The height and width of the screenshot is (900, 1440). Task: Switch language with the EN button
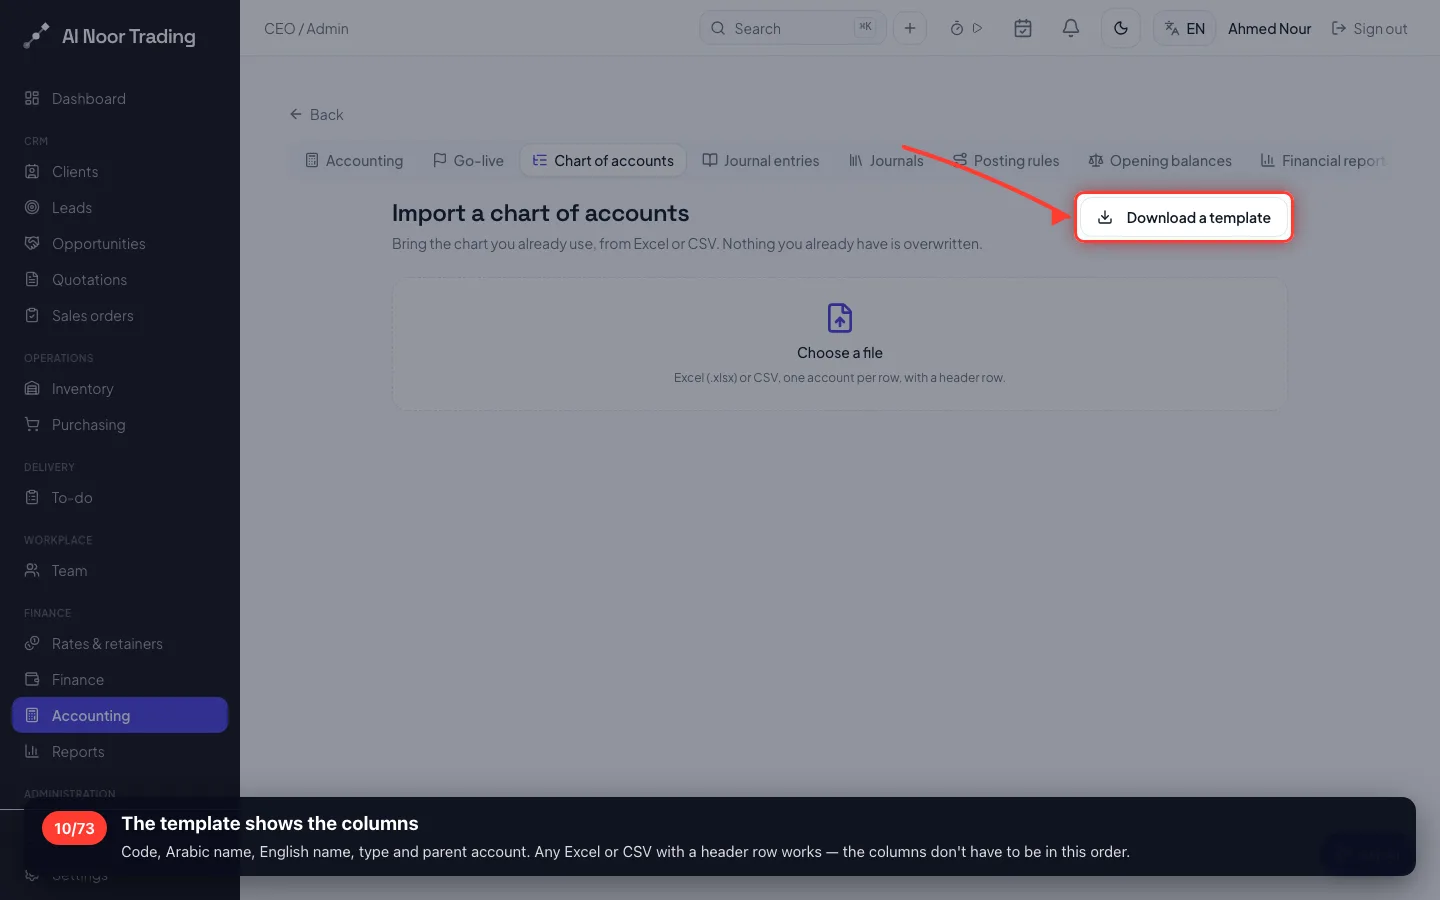(1184, 28)
